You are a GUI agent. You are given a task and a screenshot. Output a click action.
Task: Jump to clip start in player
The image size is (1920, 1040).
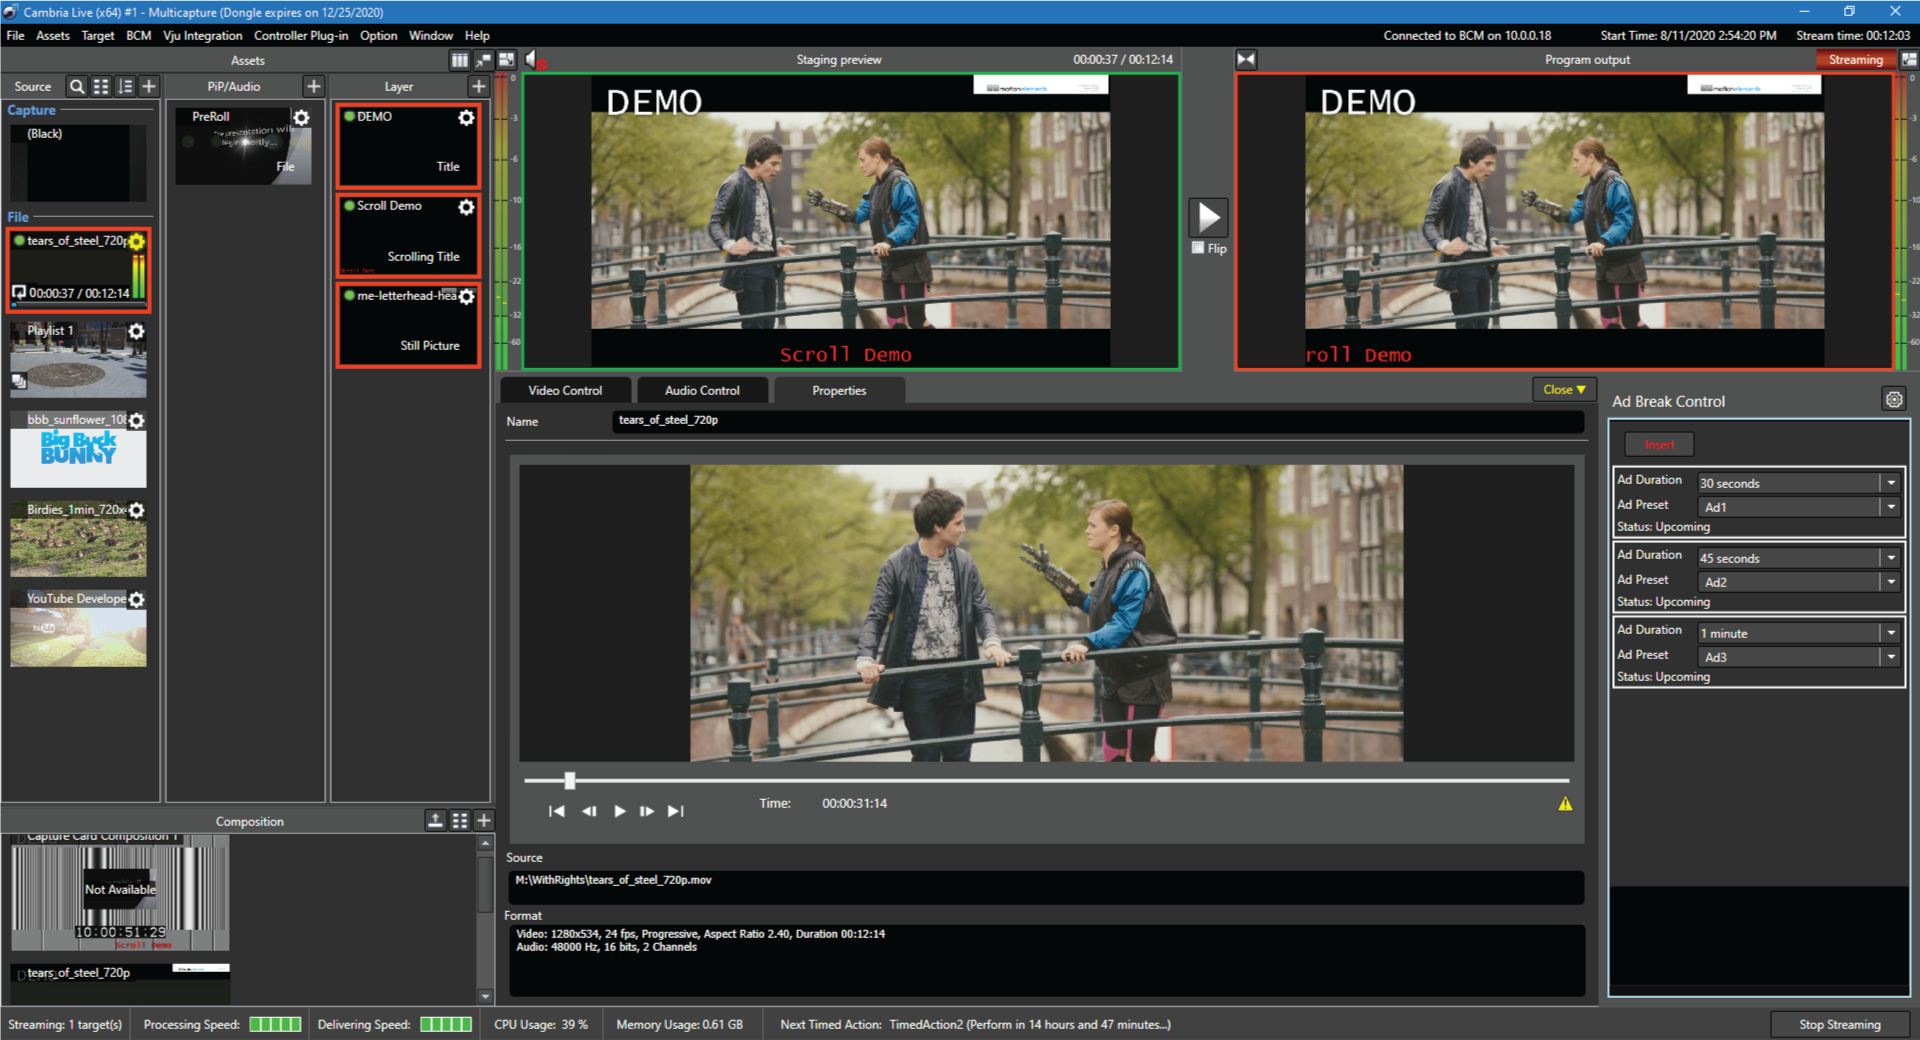point(557,811)
